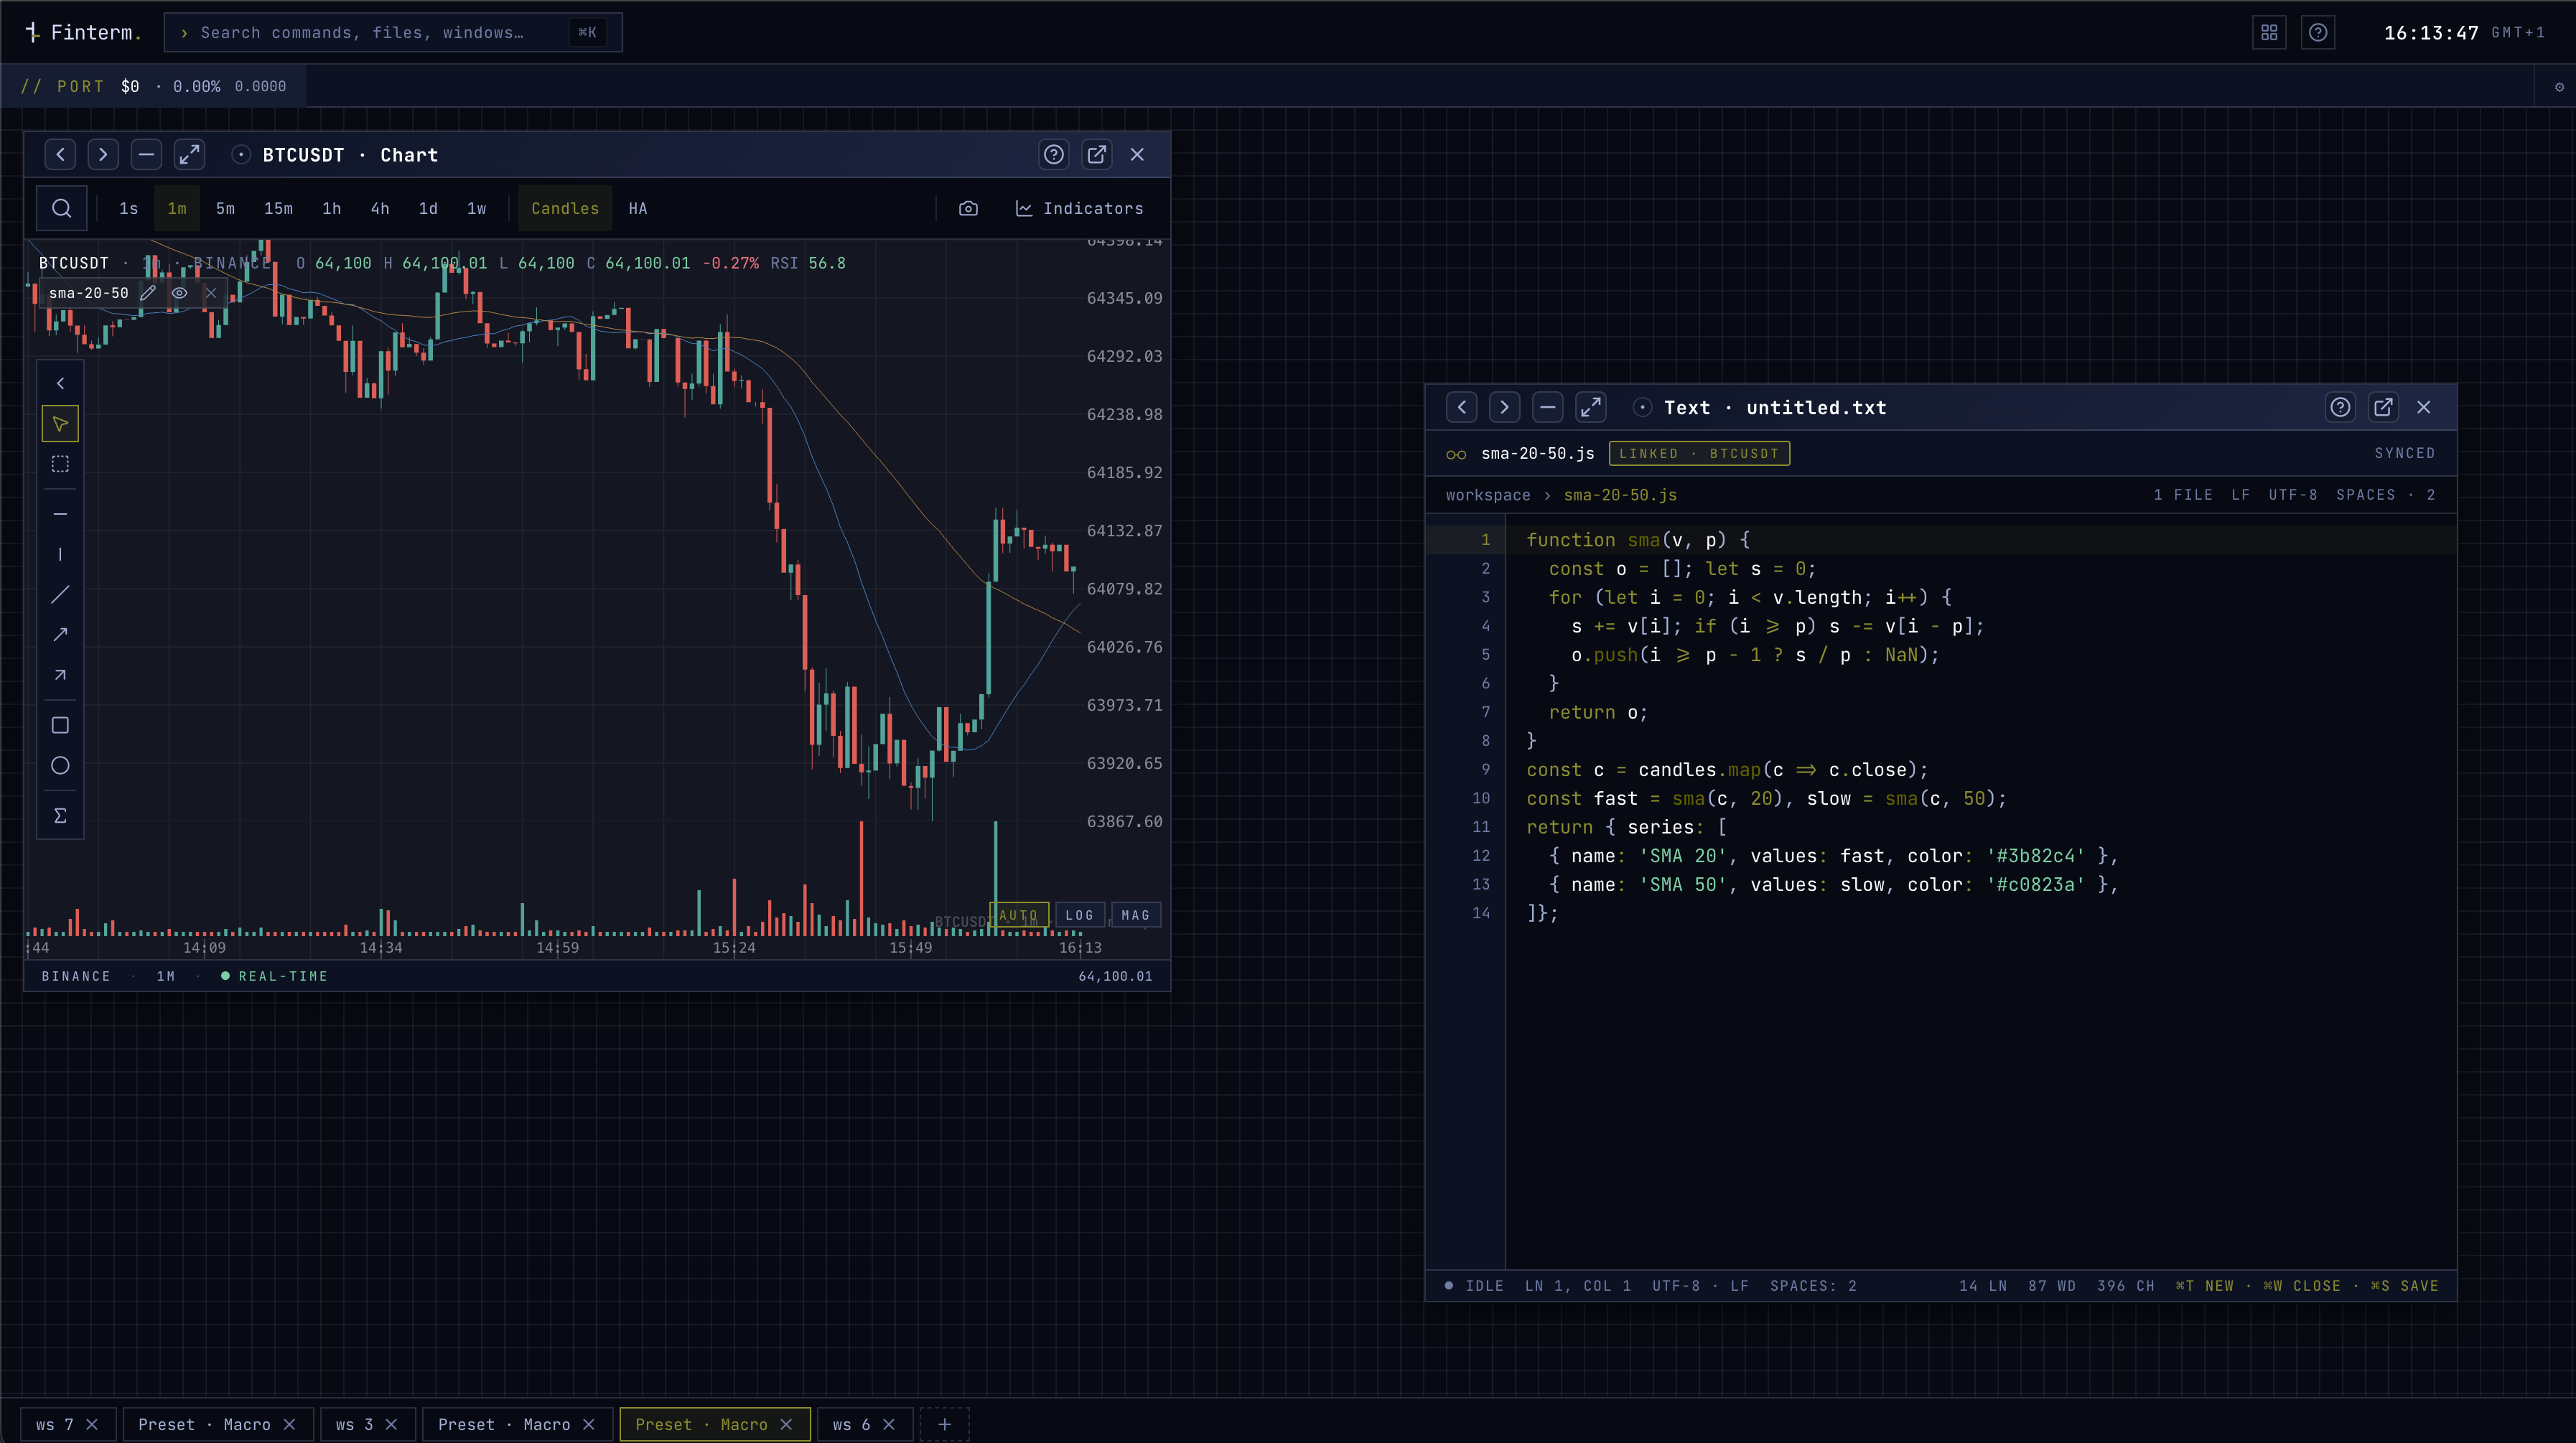The image size is (2576, 1443).
Task: Click the ⌘W CLOSE shortcut
Action: point(2302,1286)
